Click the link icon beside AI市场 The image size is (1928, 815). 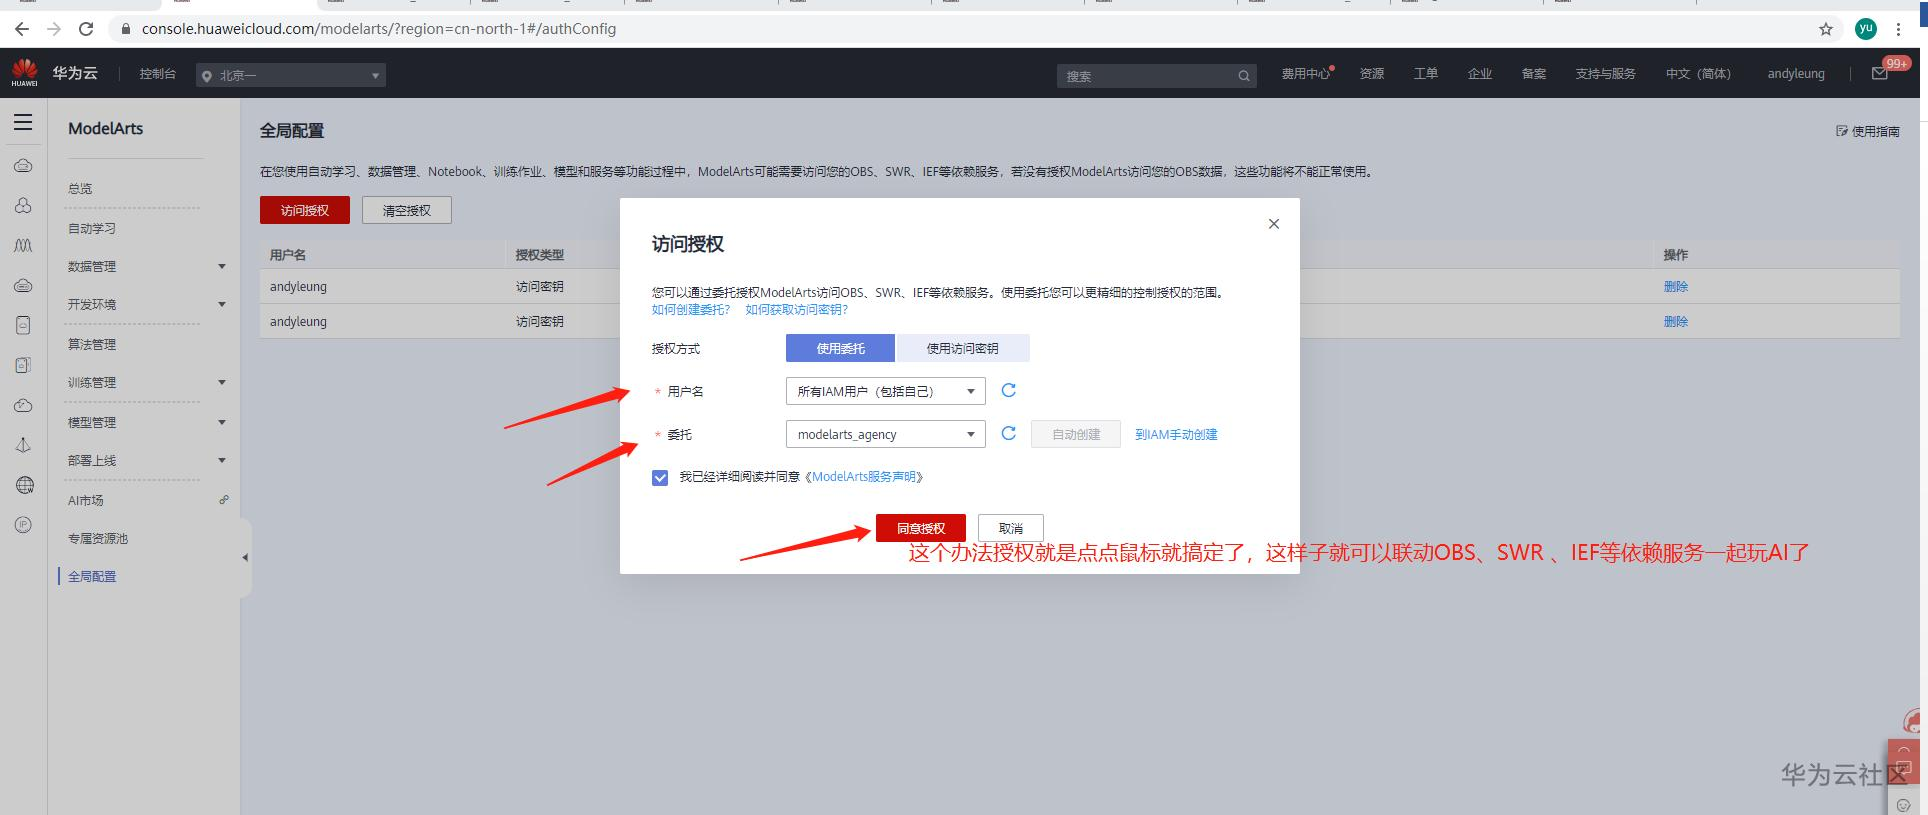pos(224,500)
